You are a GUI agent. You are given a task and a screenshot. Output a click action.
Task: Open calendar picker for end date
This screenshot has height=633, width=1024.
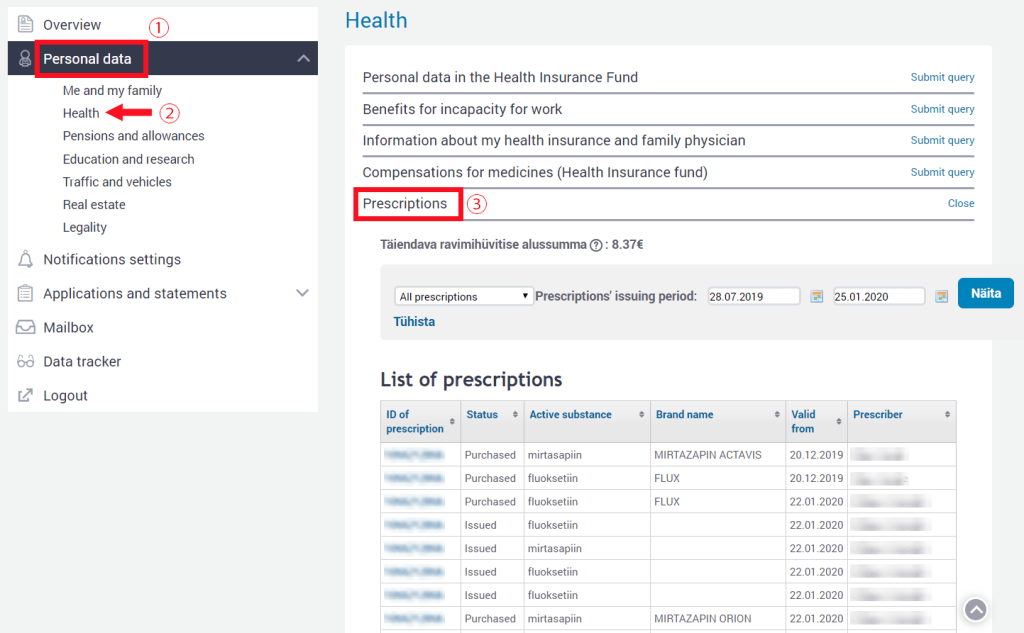[x=941, y=297]
